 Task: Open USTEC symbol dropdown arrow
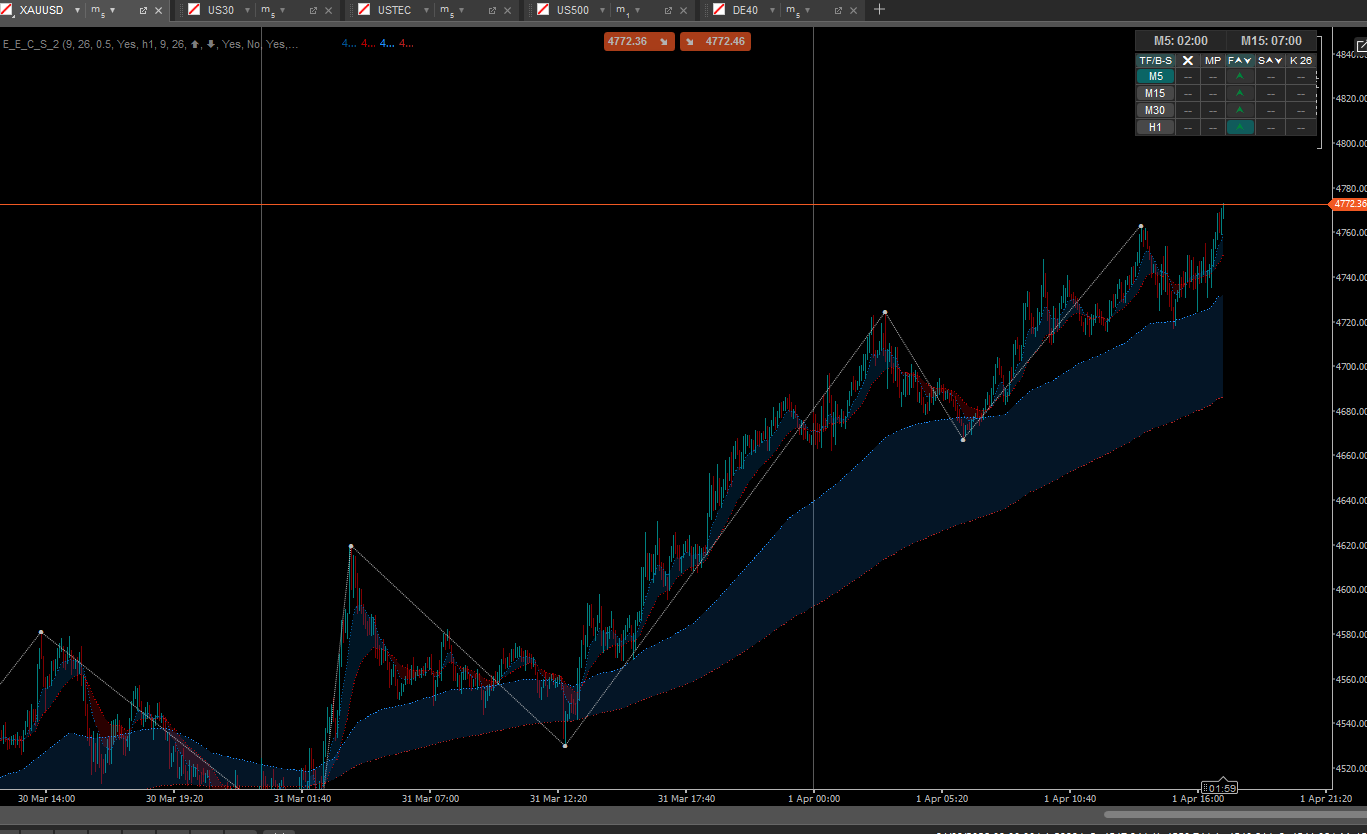point(425,10)
